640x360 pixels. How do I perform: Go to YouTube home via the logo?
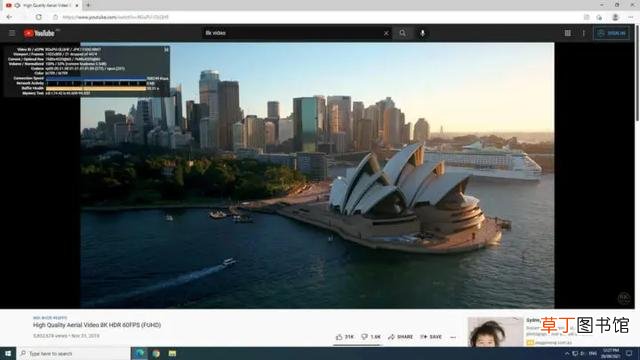pyautogui.click(x=39, y=33)
